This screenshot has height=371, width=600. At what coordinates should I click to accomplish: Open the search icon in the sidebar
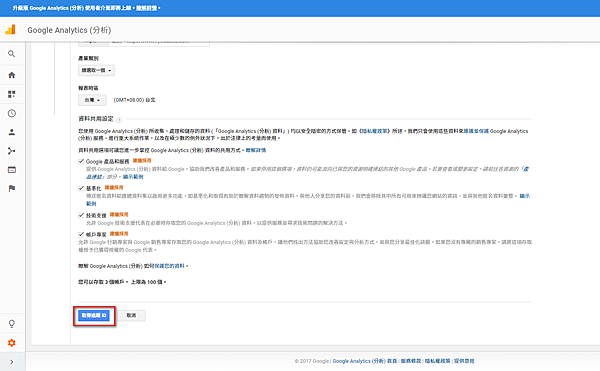(11, 54)
